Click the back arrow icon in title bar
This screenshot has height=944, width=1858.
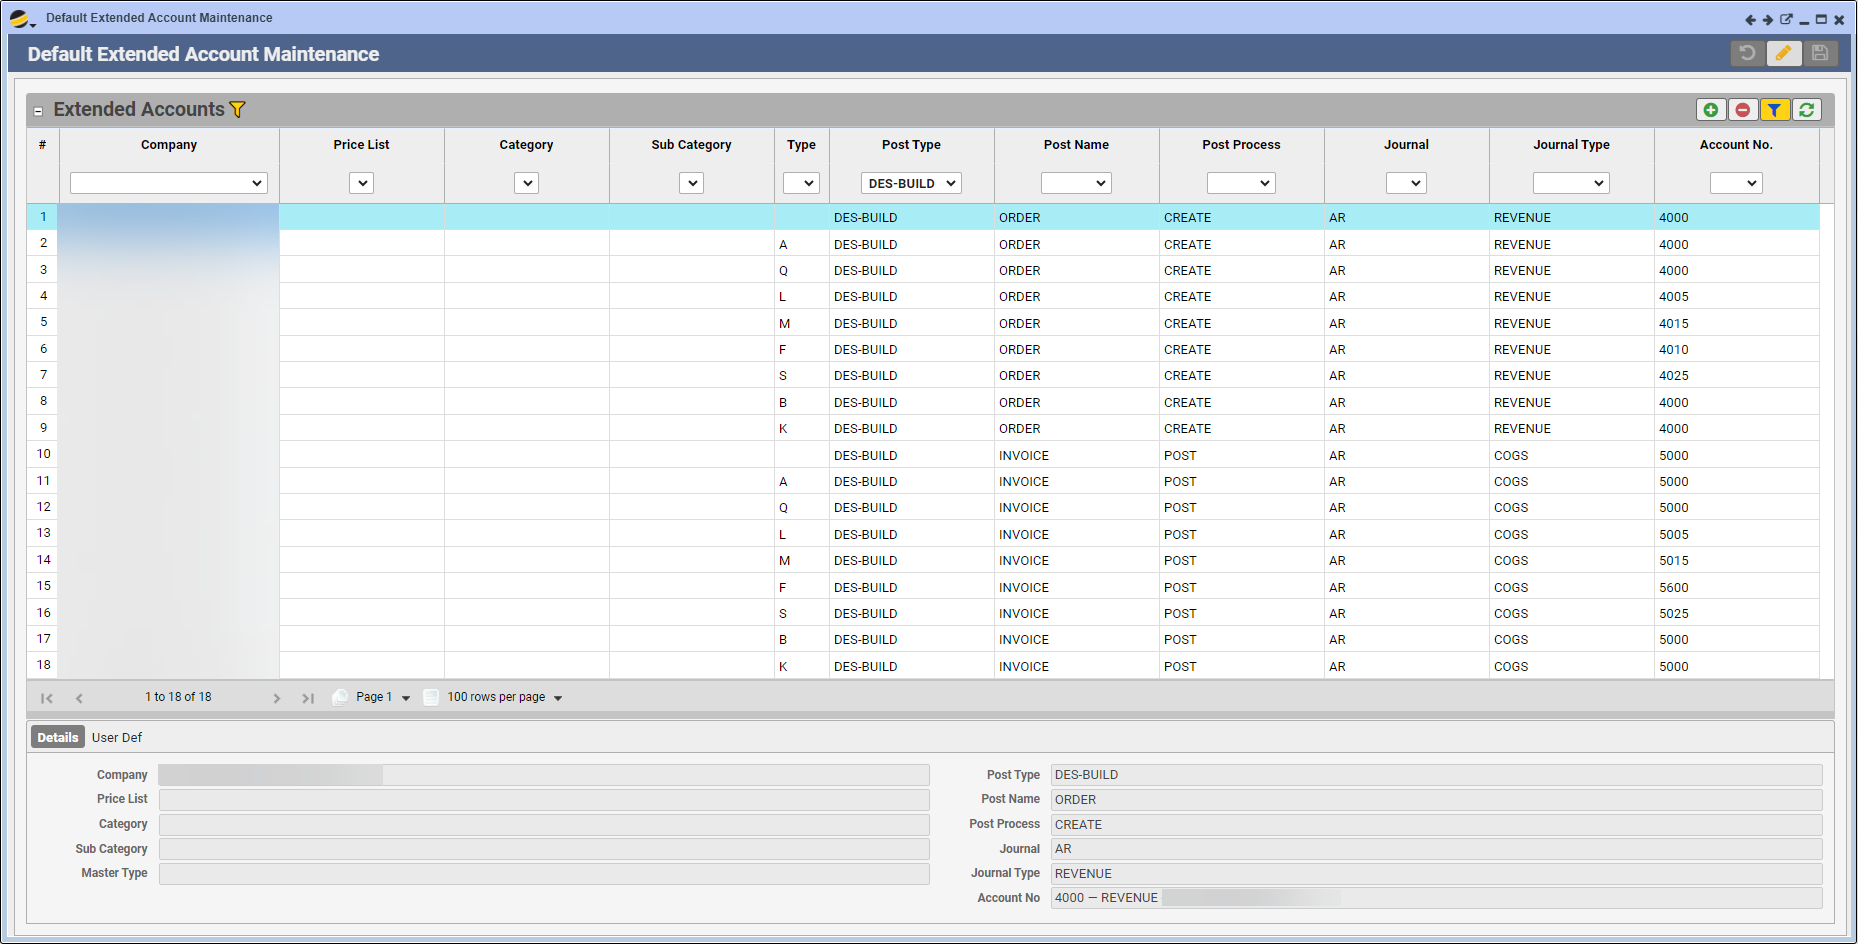click(1750, 19)
